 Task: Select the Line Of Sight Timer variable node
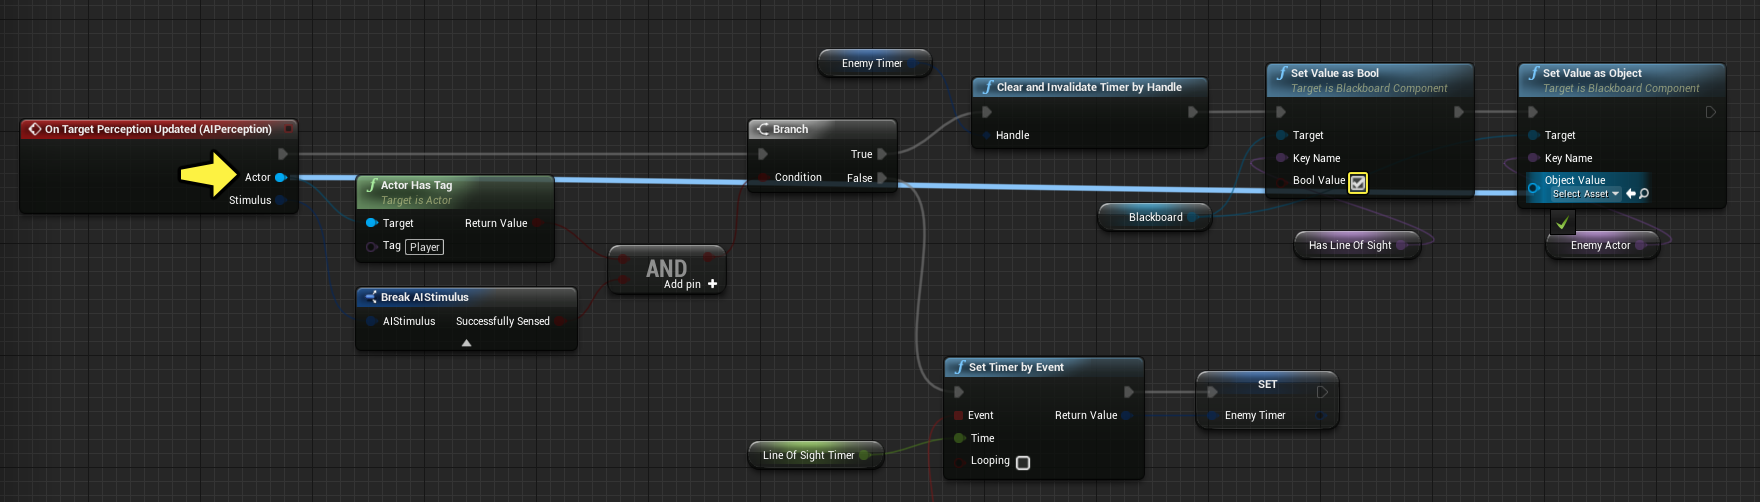pyautogui.click(x=815, y=455)
